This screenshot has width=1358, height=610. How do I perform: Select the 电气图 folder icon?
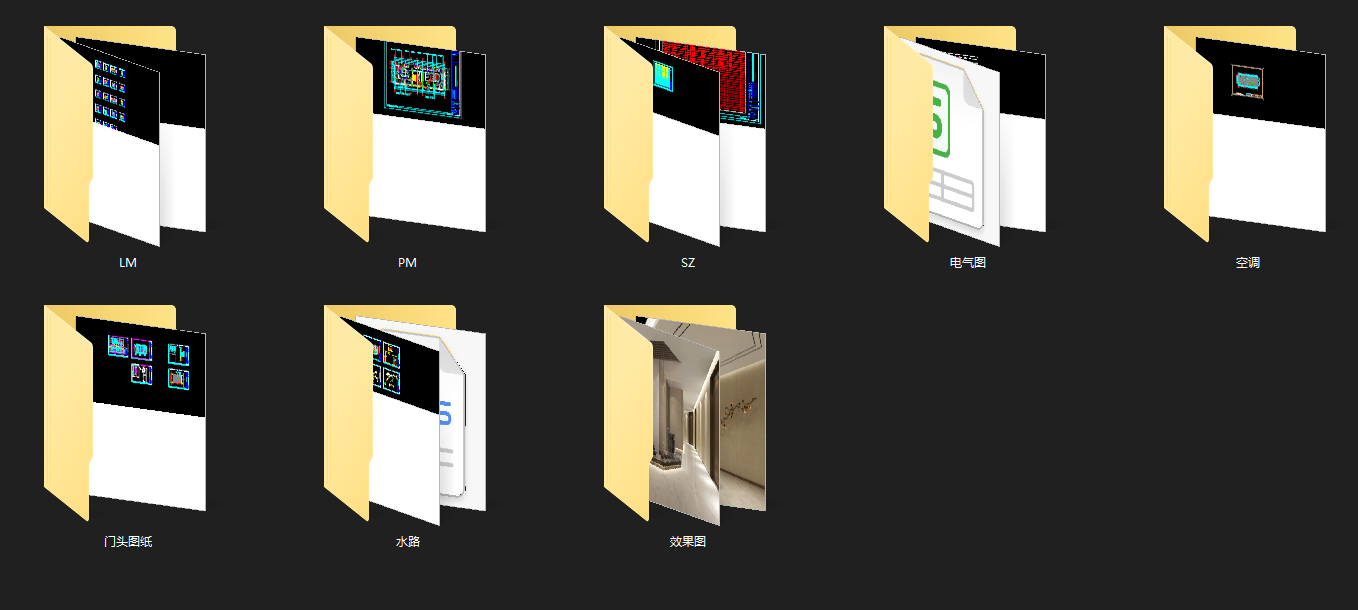[965, 136]
